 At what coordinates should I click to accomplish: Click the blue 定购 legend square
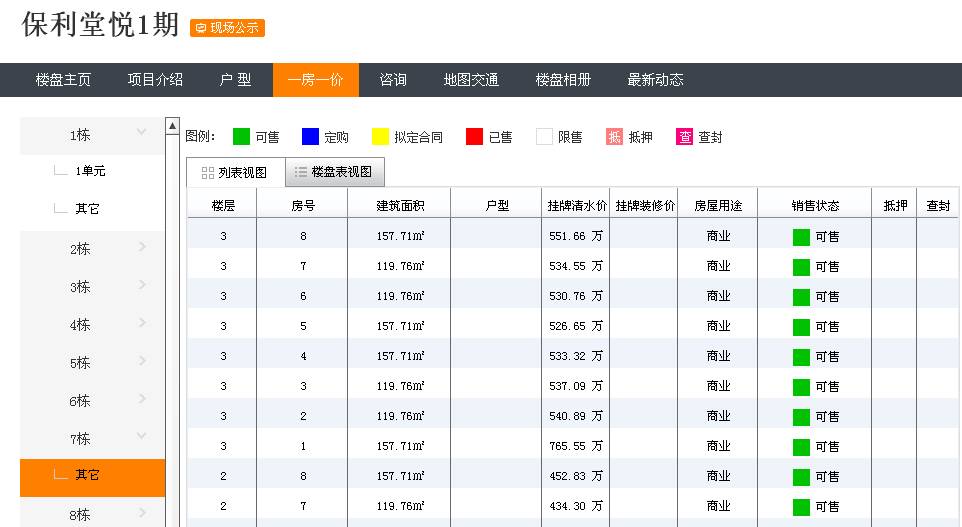pyautogui.click(x=310, y=137)
